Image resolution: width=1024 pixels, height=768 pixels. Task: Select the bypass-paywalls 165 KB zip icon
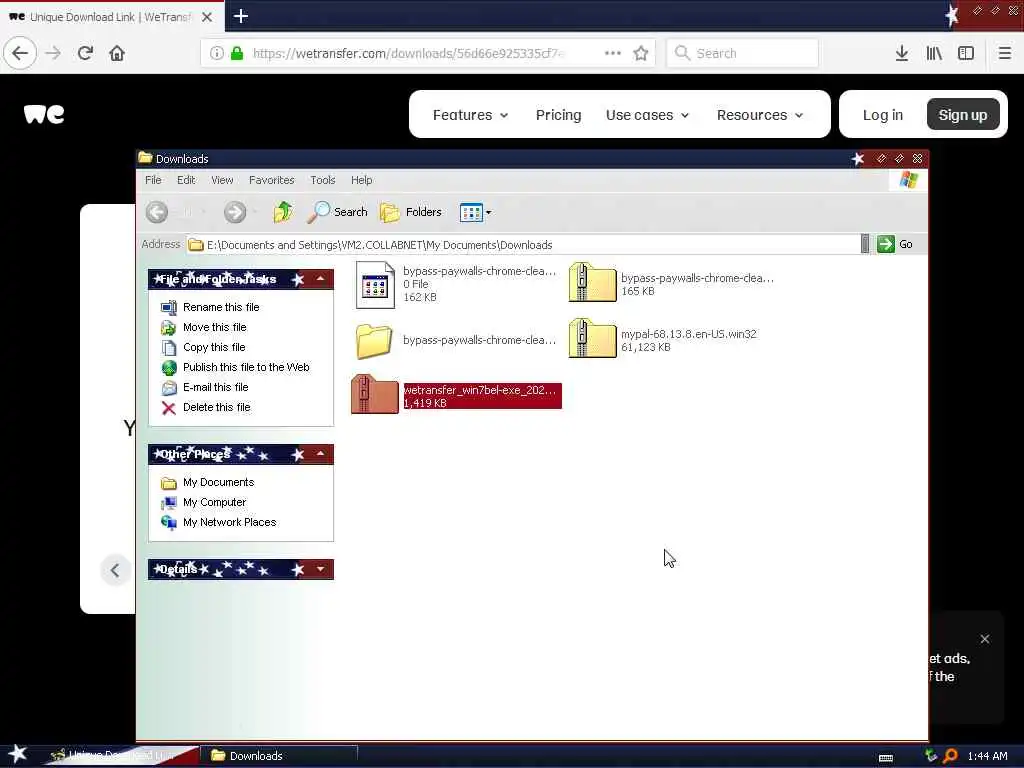592,282
